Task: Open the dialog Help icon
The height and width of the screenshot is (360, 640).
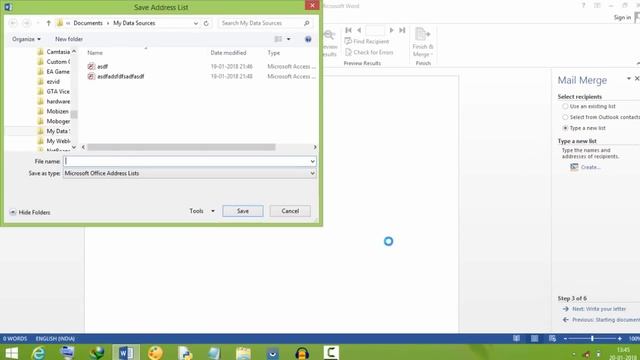Action: pos(308,39)
